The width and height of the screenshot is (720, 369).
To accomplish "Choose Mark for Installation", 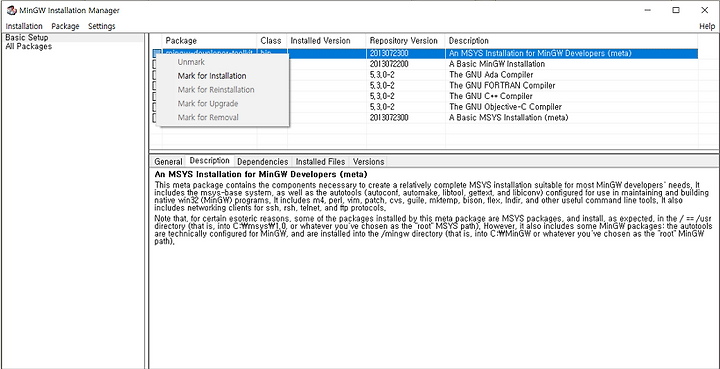I will 212,76.
